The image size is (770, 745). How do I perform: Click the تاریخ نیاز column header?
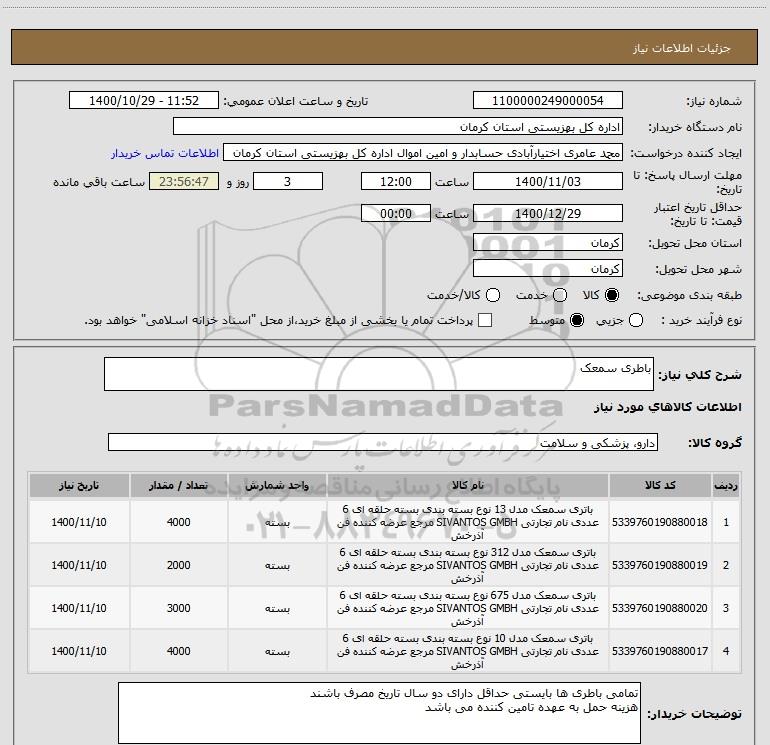point(79,486)
